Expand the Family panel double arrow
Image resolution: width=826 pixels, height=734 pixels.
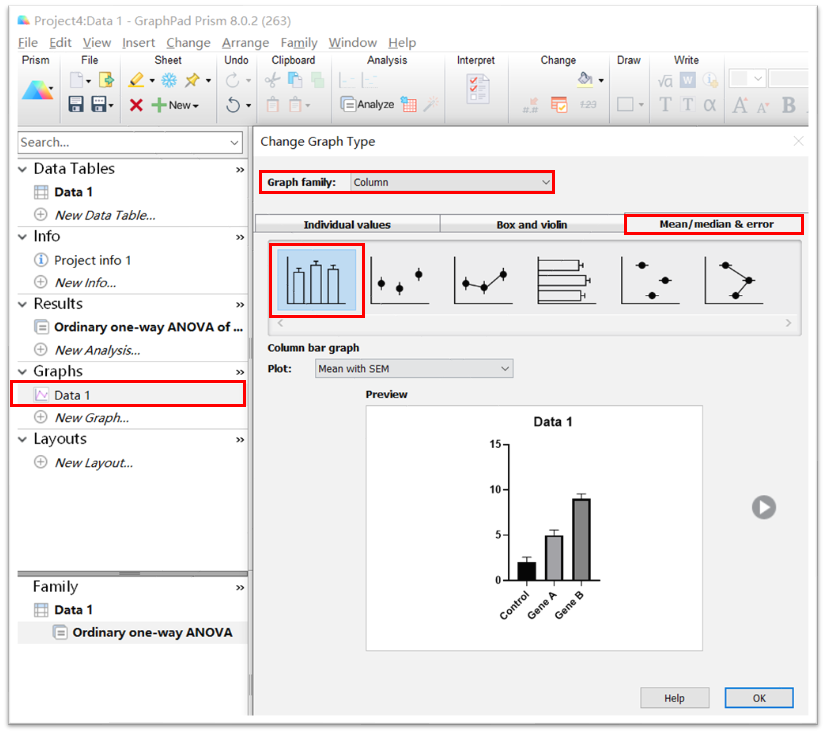(240, 587)
